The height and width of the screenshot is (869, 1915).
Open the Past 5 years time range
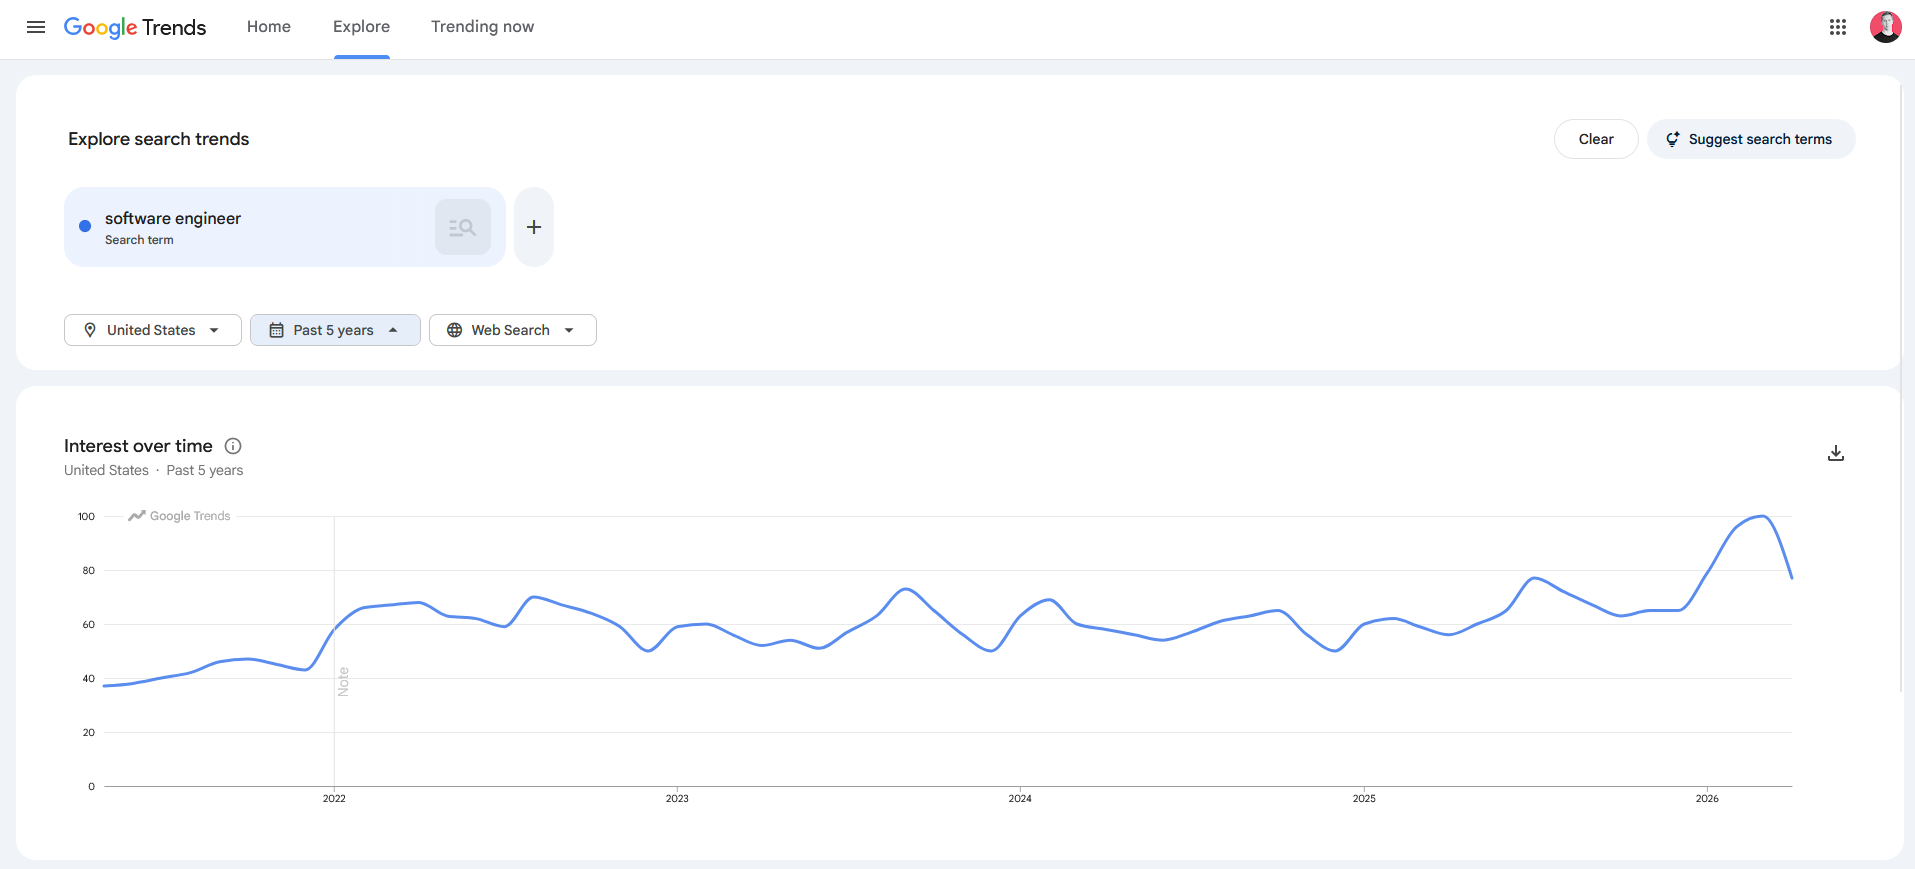[335, 330]
